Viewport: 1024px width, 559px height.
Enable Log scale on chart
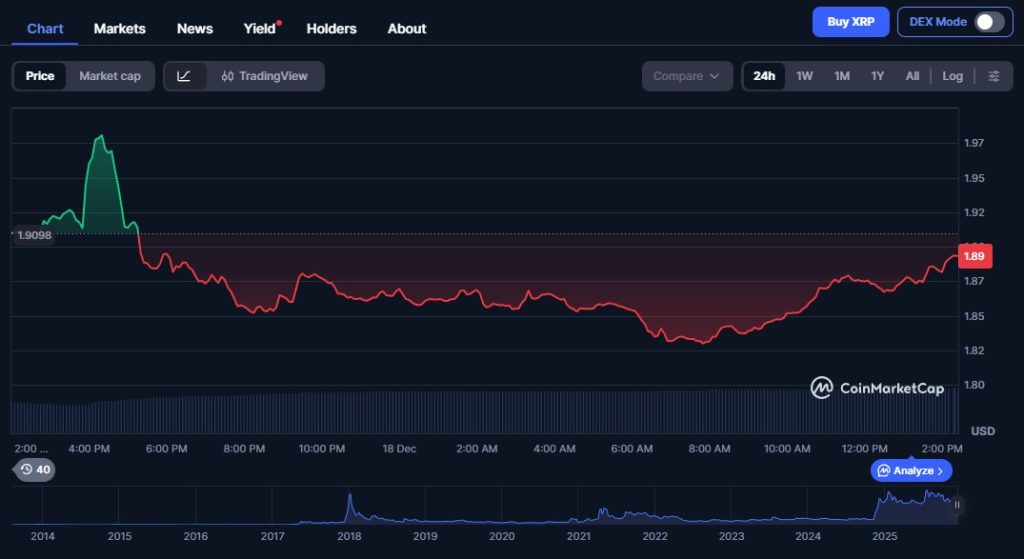coord(952,76)
